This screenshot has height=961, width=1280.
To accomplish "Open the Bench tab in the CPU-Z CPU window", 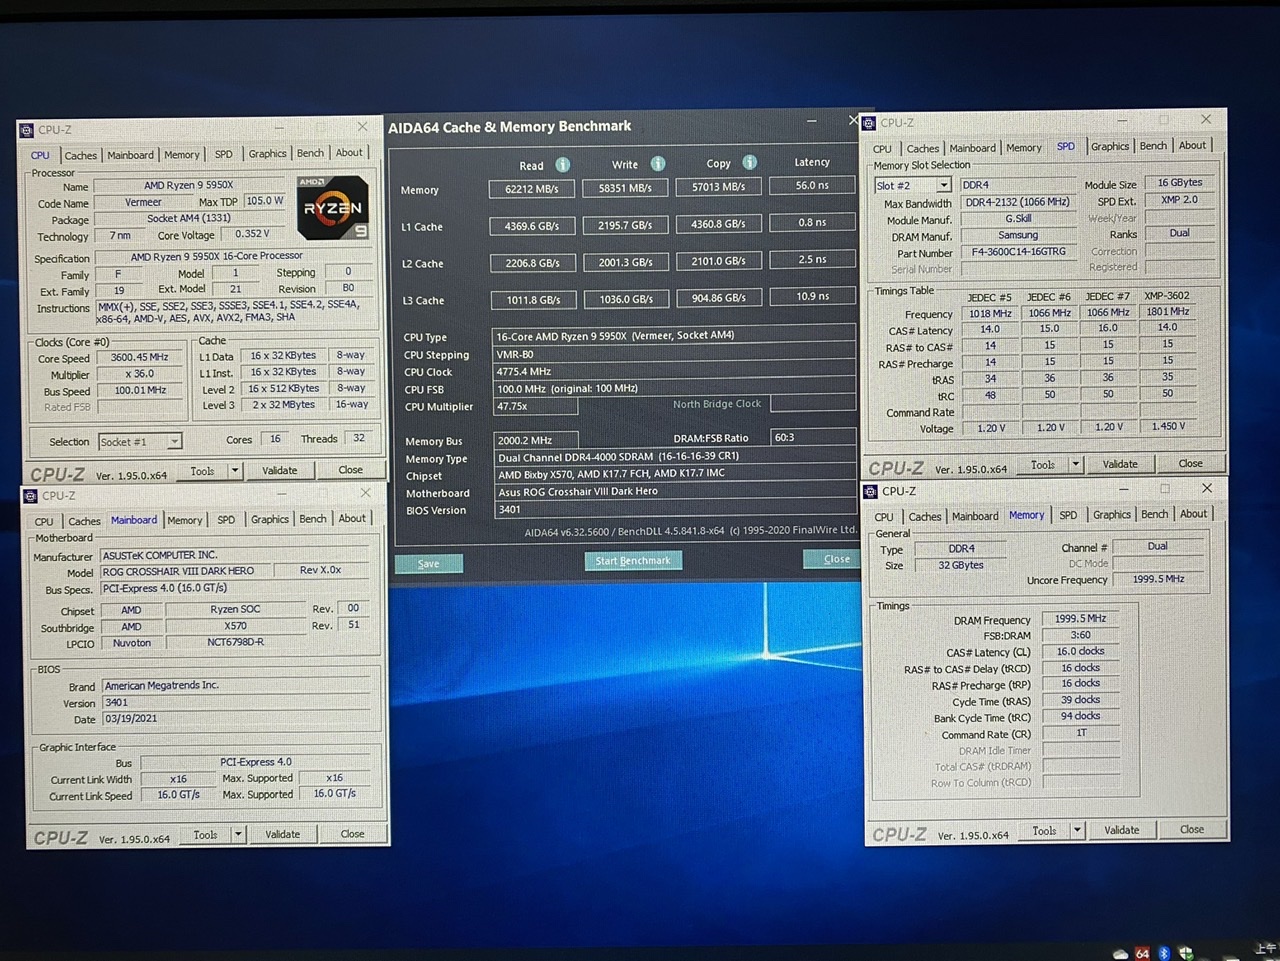I will coord(310,153).
